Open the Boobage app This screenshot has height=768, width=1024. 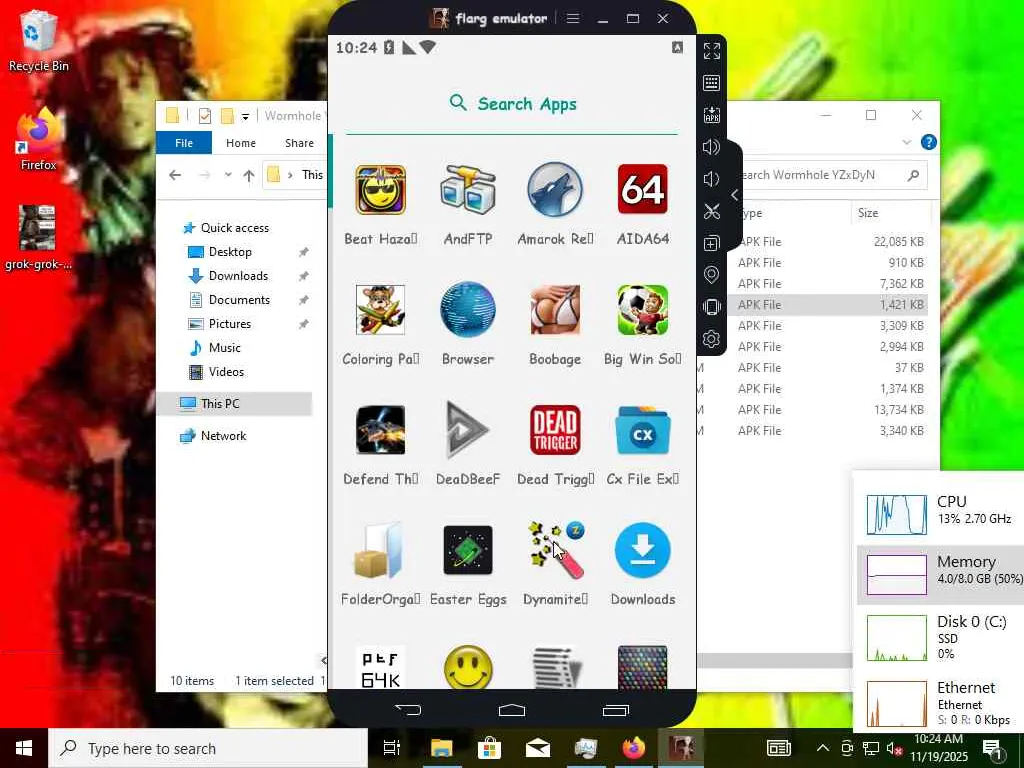tap(555, 310)
